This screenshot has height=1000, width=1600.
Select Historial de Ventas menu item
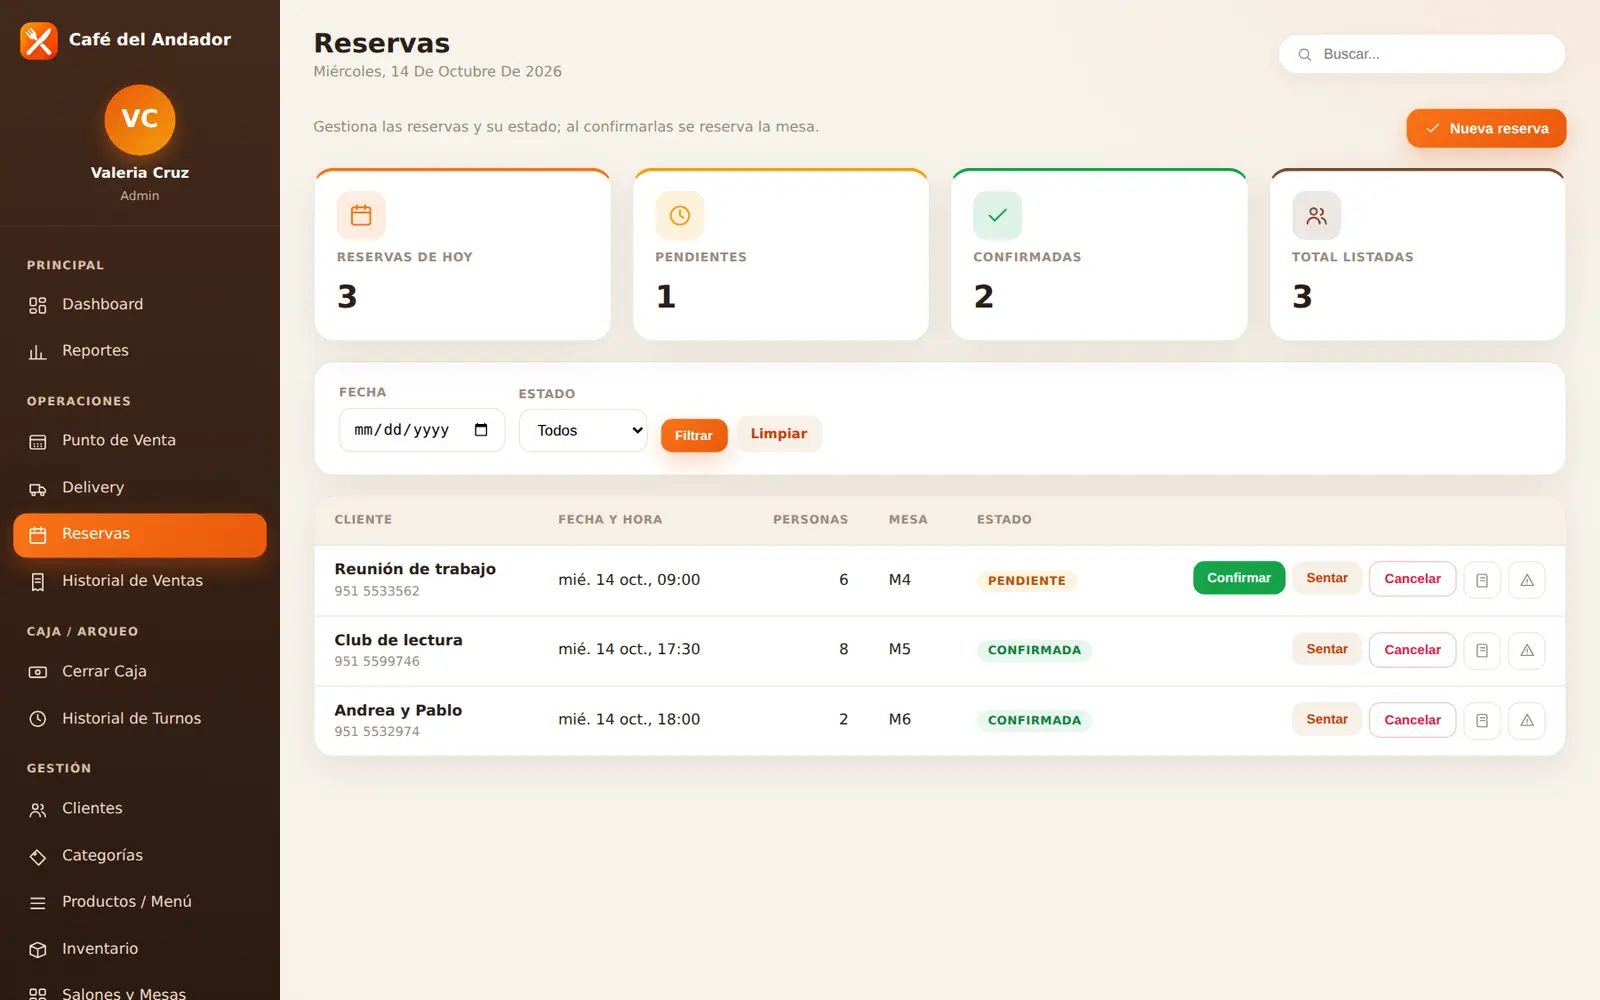point(140,581)
